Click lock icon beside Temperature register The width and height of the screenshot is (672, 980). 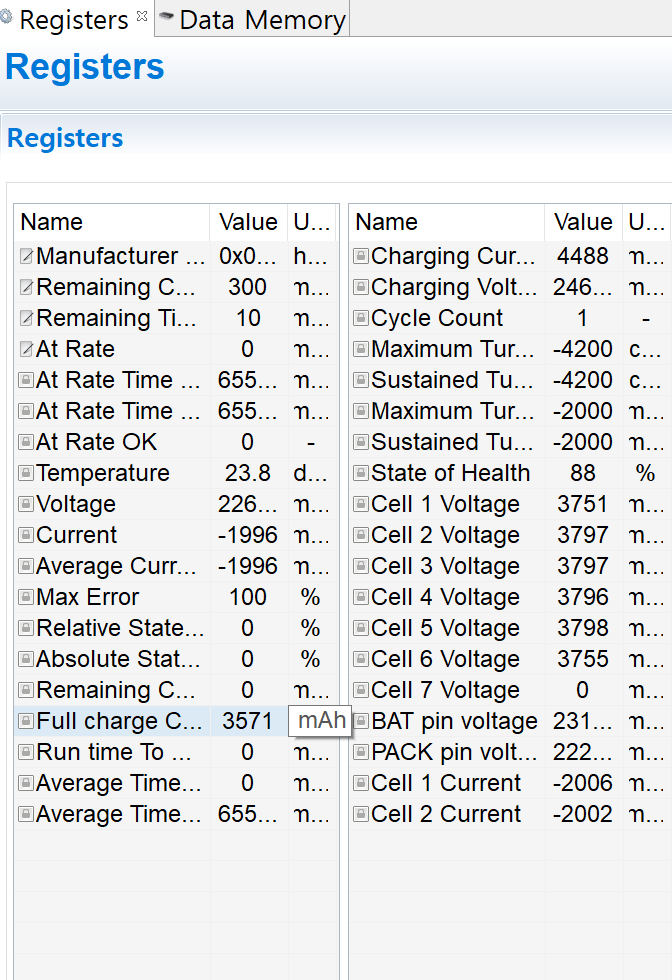[x=26, y=474]
